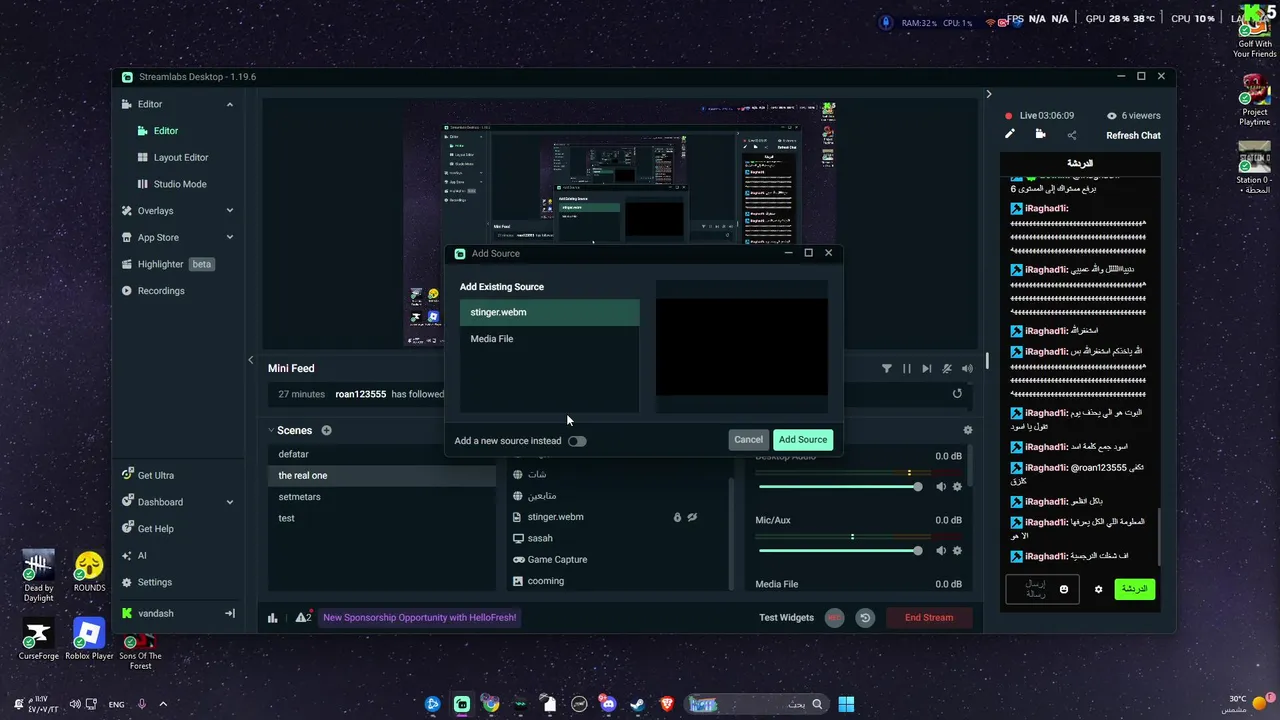Open share stream icon in chat panel

(1072, 135)
